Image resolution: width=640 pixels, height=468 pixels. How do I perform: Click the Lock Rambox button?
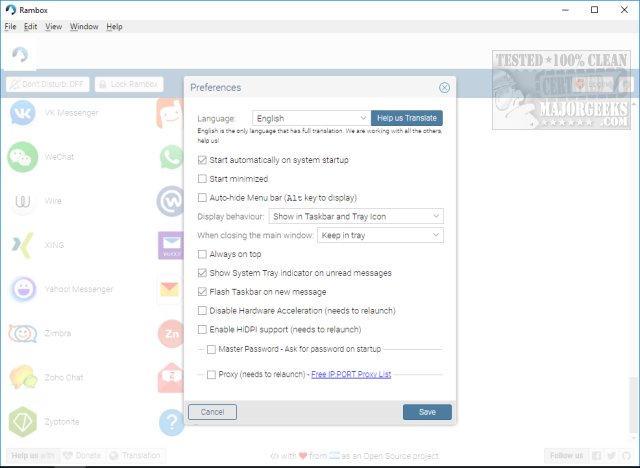coord(129,84)
